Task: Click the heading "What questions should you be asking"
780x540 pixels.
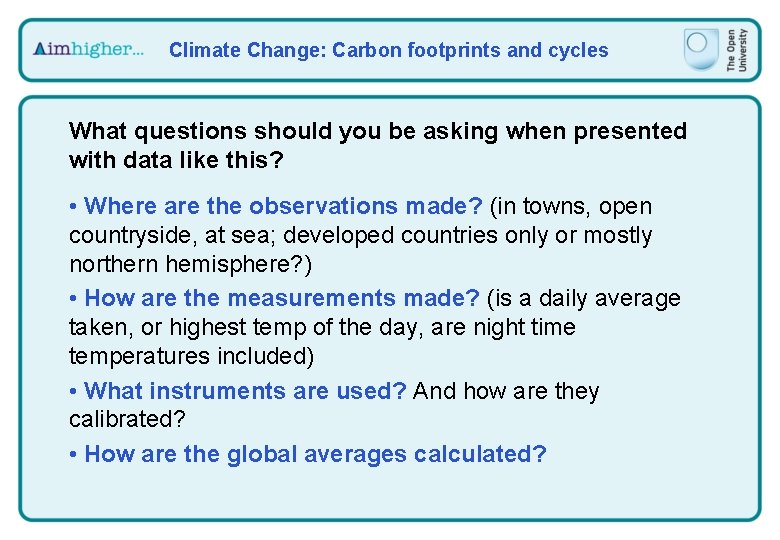Action: (x=377, y=131)
